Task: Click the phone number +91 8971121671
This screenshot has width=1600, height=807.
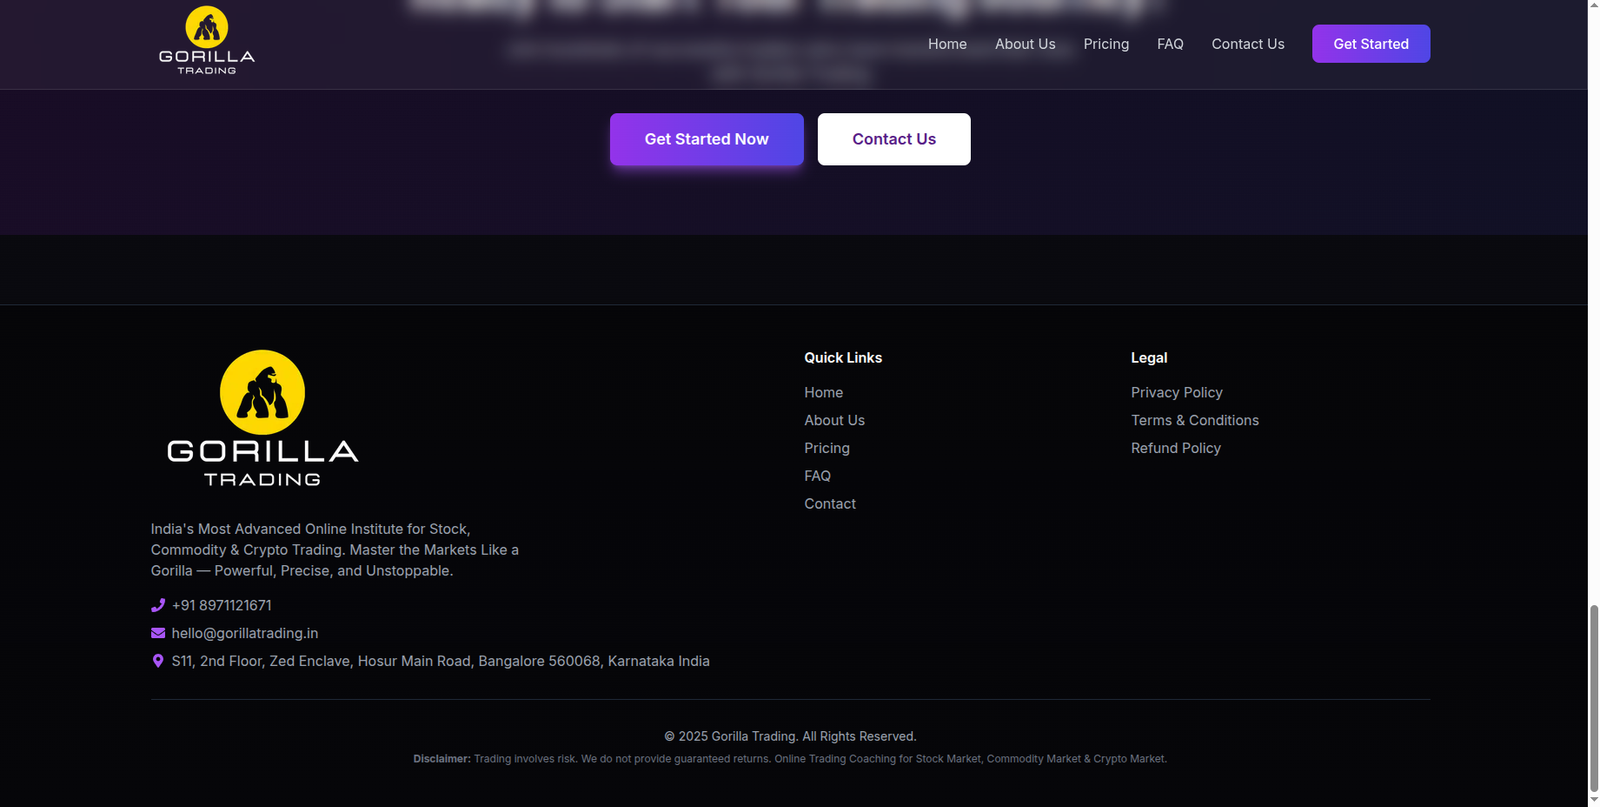Action: click(222, 605)
